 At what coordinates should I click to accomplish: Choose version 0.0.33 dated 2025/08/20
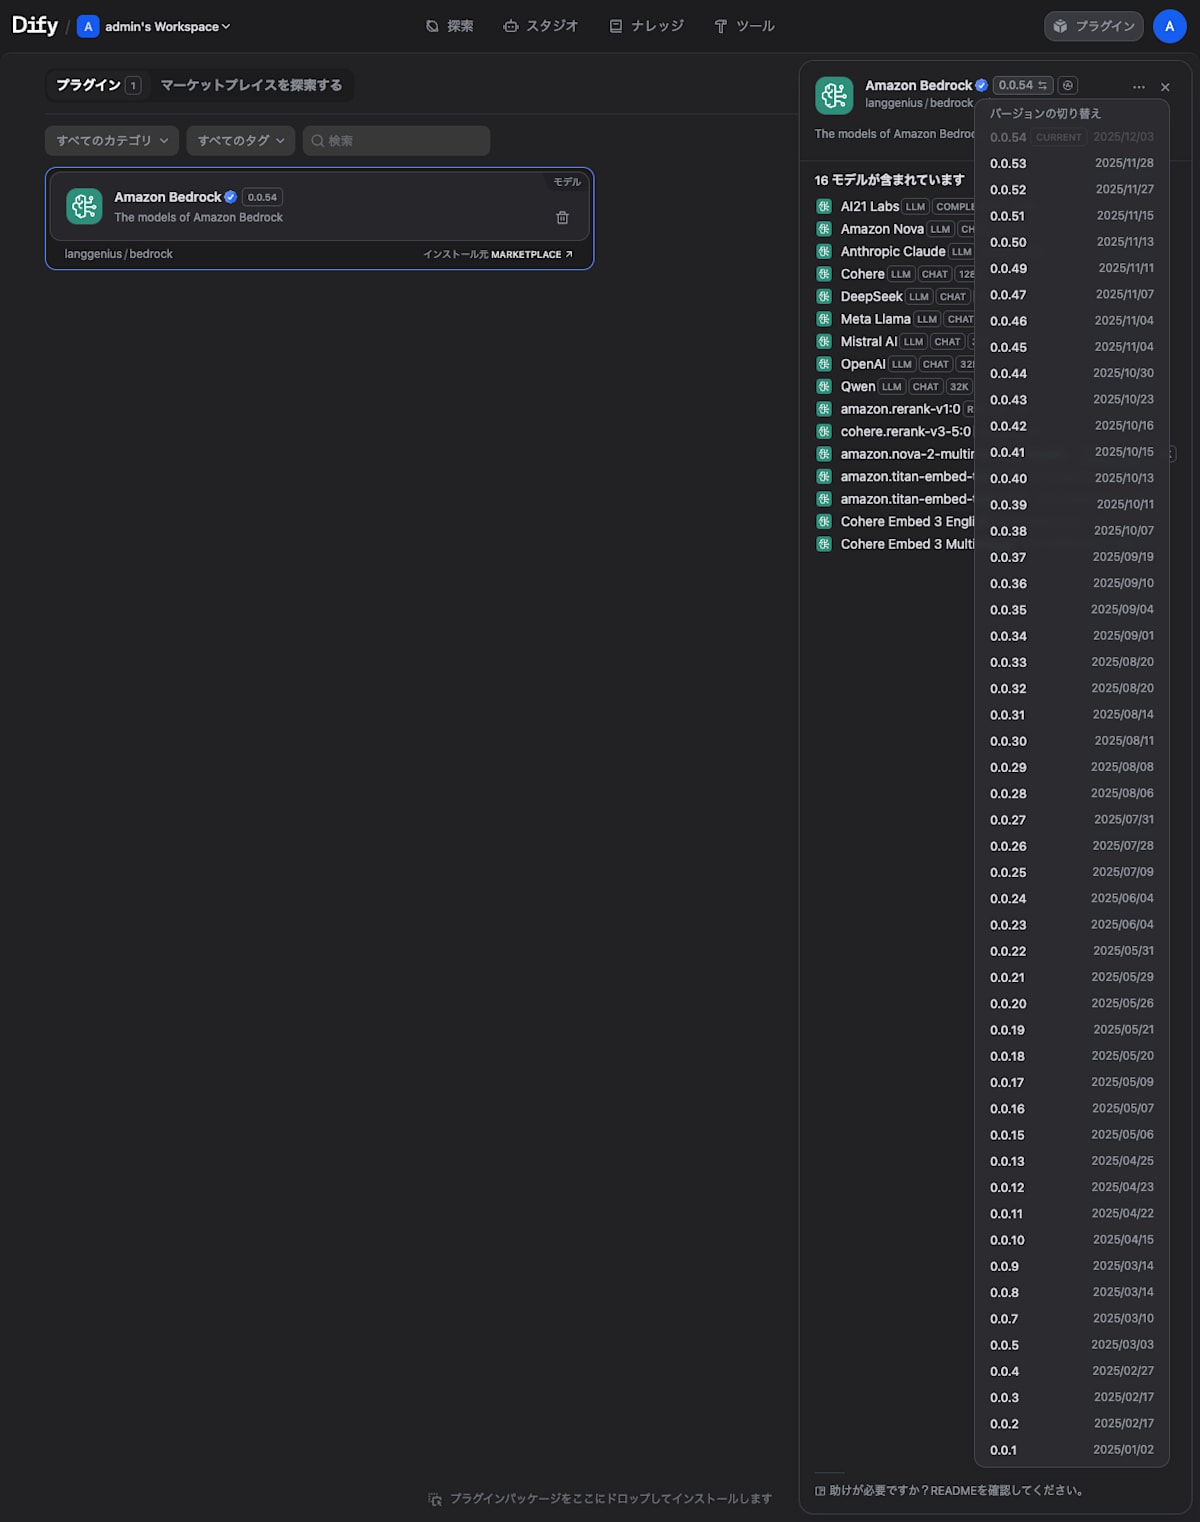coord(1072,662)
